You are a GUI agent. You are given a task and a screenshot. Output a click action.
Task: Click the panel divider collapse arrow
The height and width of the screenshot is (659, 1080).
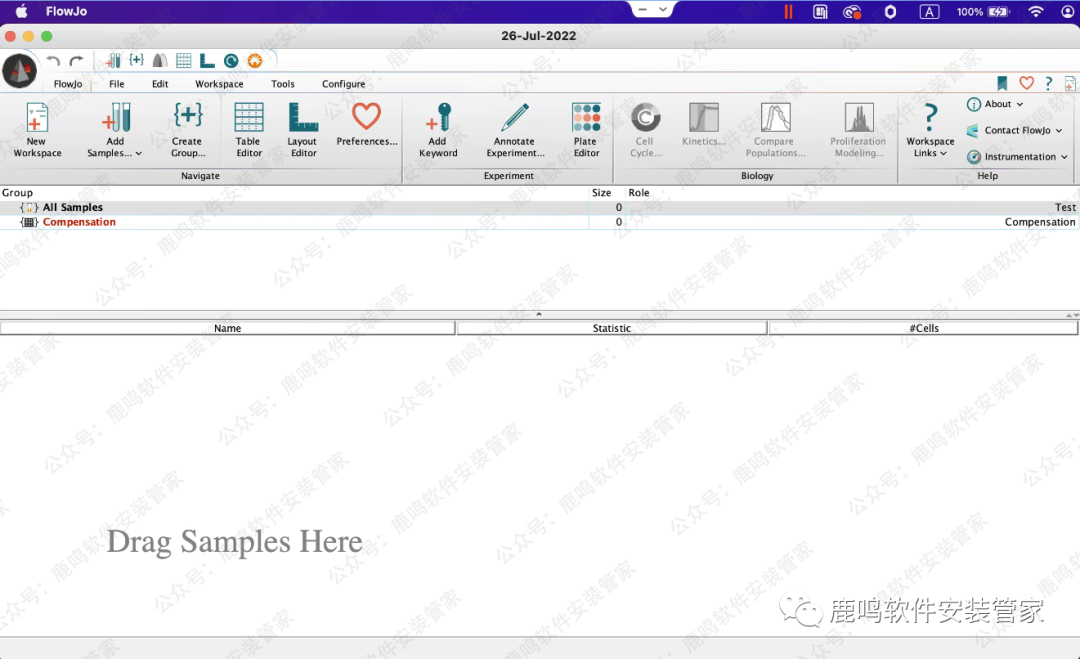tap(539, 314)
